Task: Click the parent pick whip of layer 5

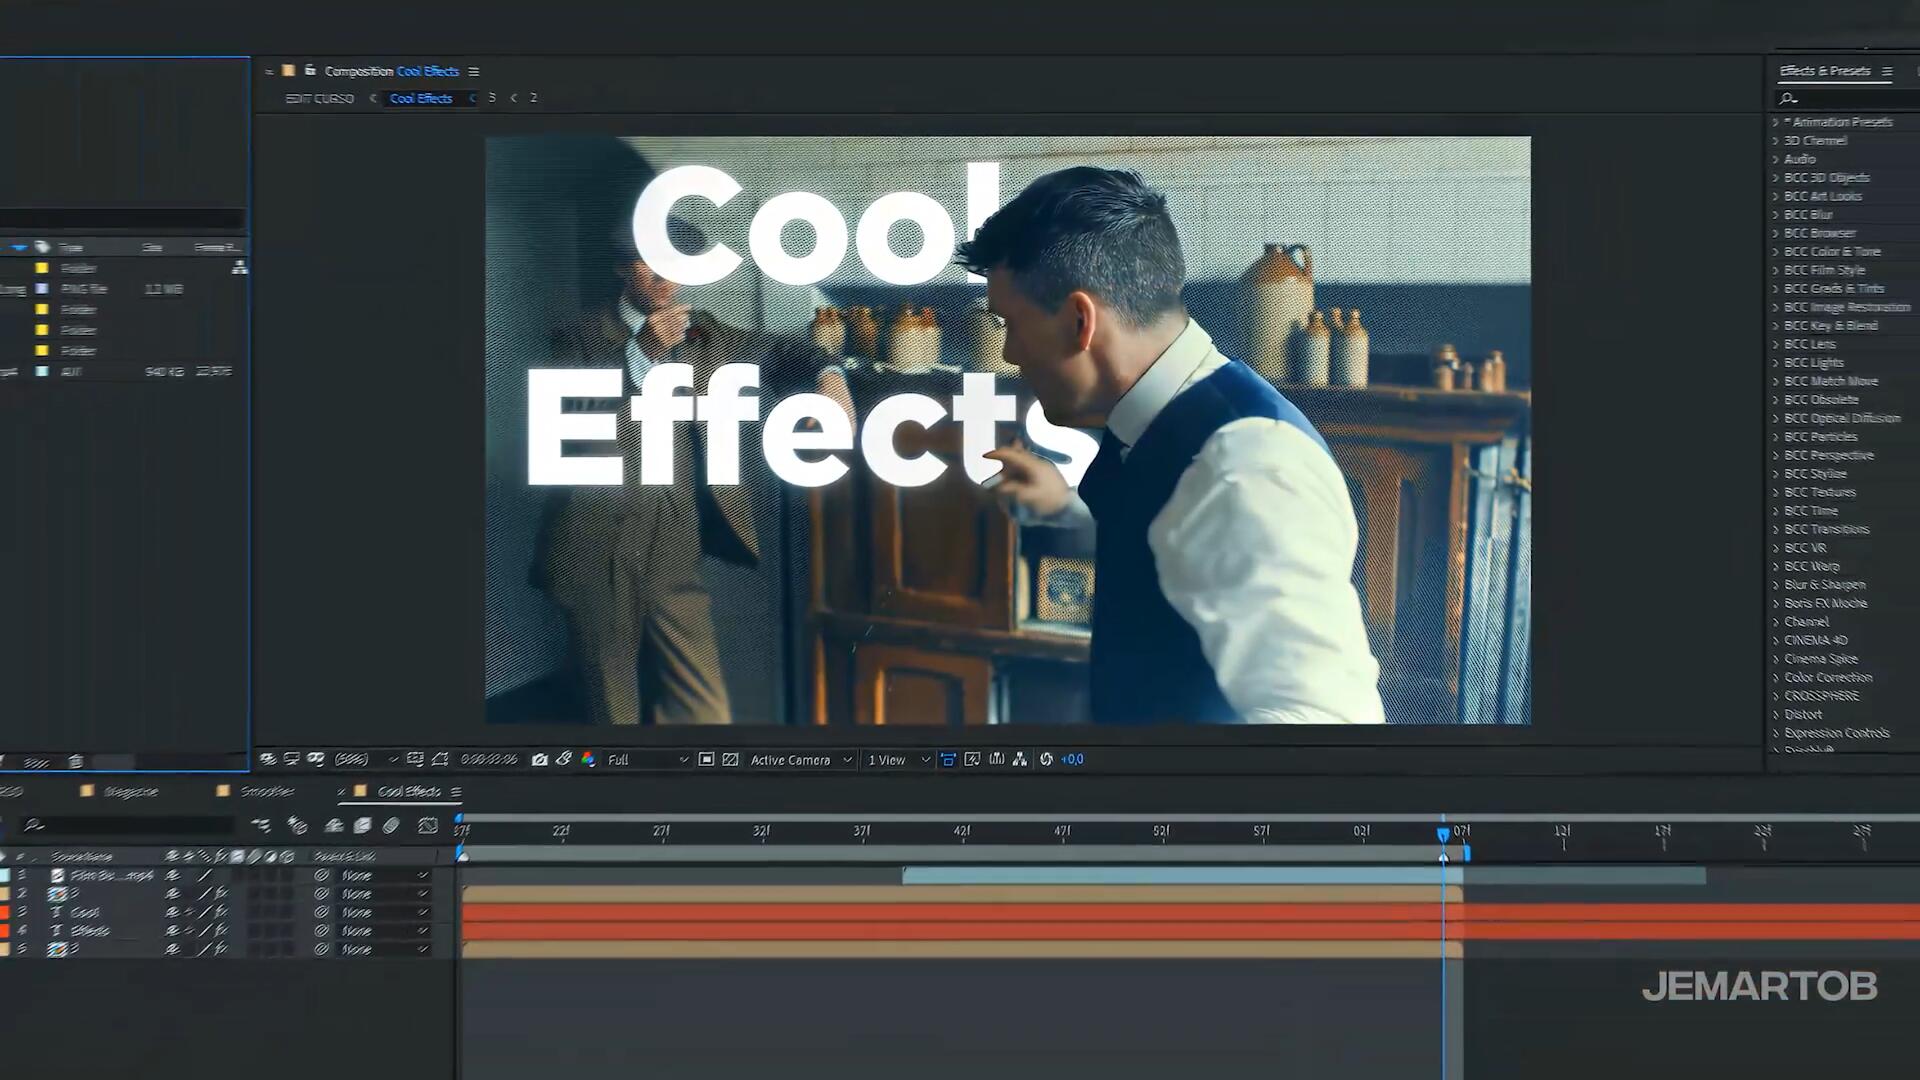Action: click(x=321, y=949)
